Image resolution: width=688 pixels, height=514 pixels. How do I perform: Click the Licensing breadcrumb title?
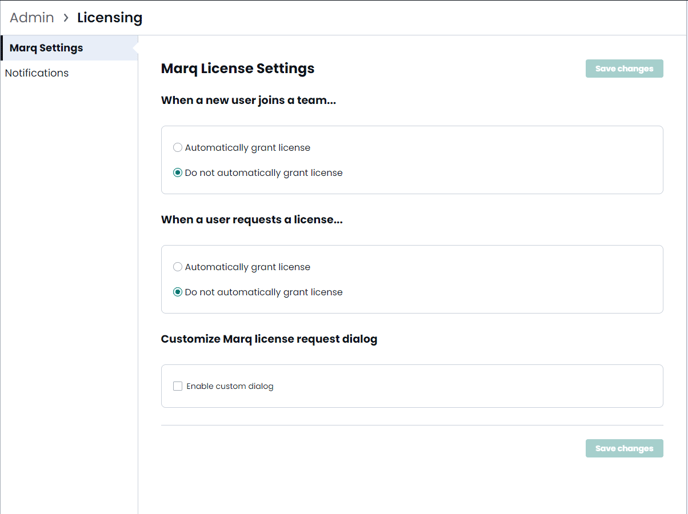tap(110, 18)
